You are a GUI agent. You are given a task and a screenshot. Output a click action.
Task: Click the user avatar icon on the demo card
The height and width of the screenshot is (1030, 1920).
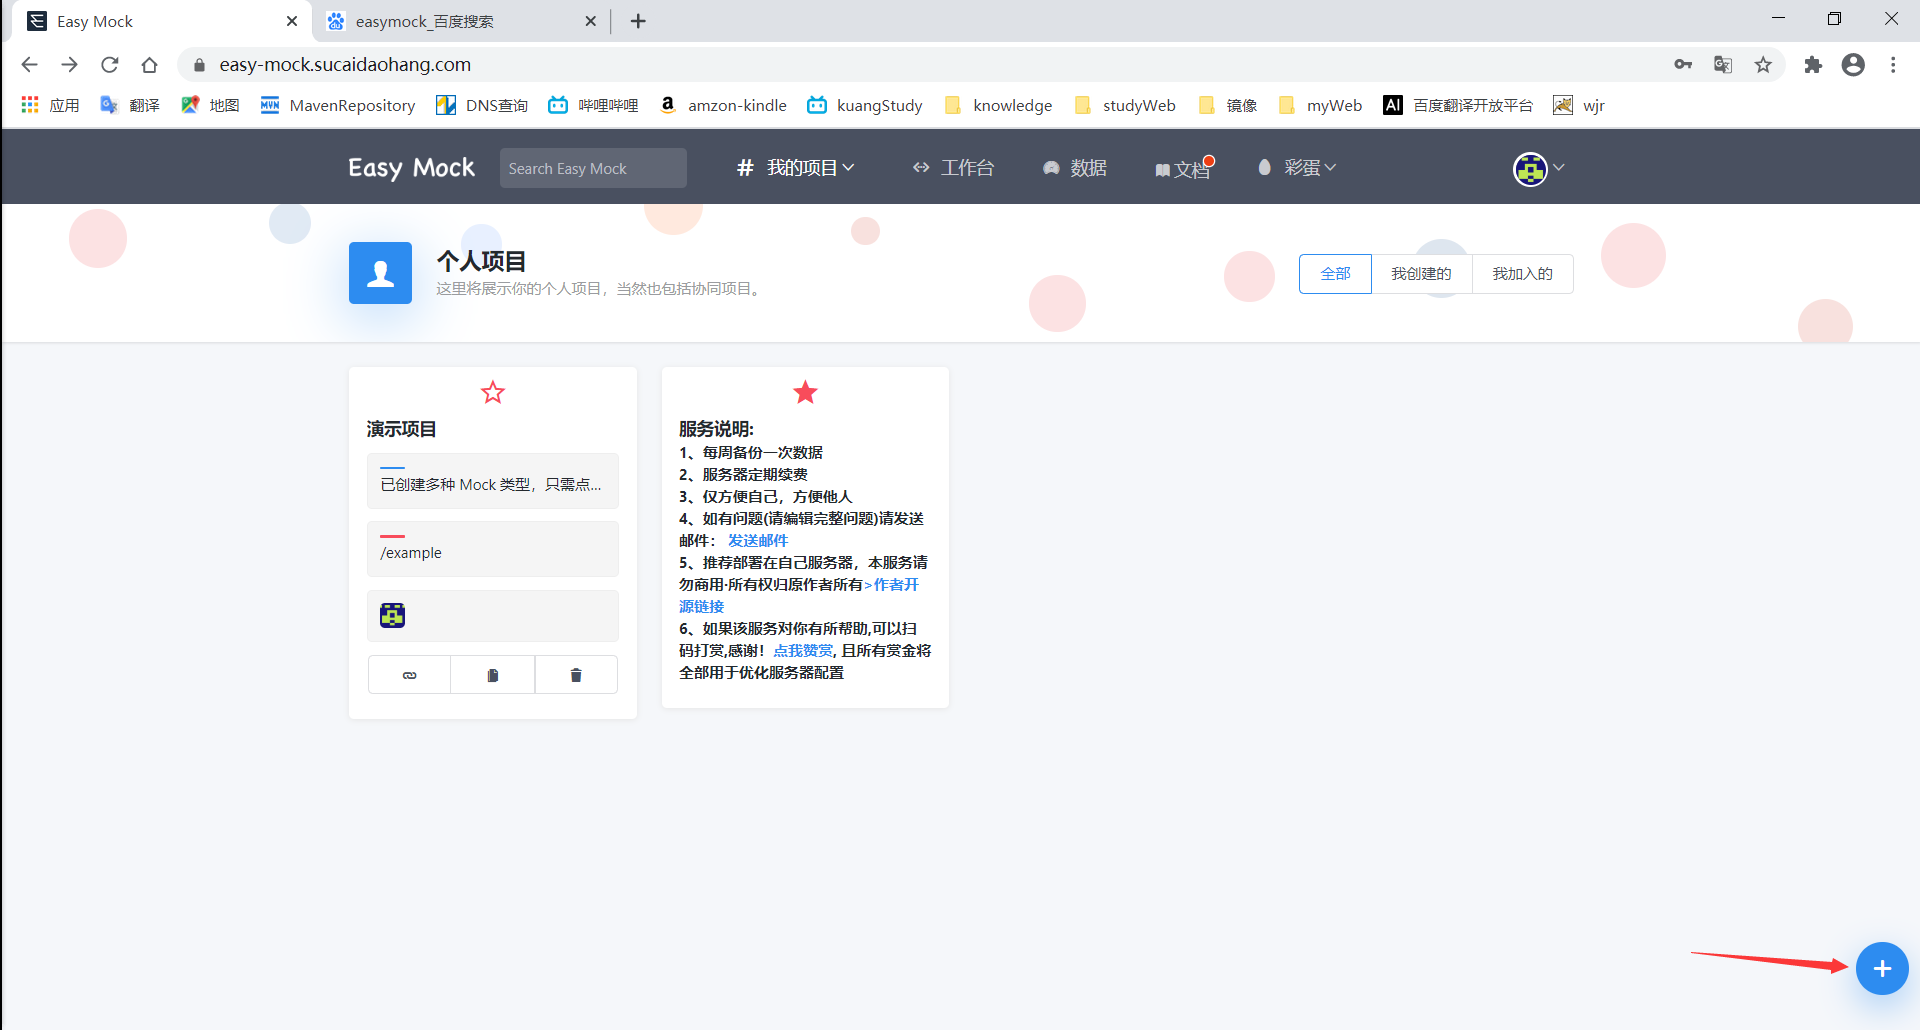pos(392,615)
